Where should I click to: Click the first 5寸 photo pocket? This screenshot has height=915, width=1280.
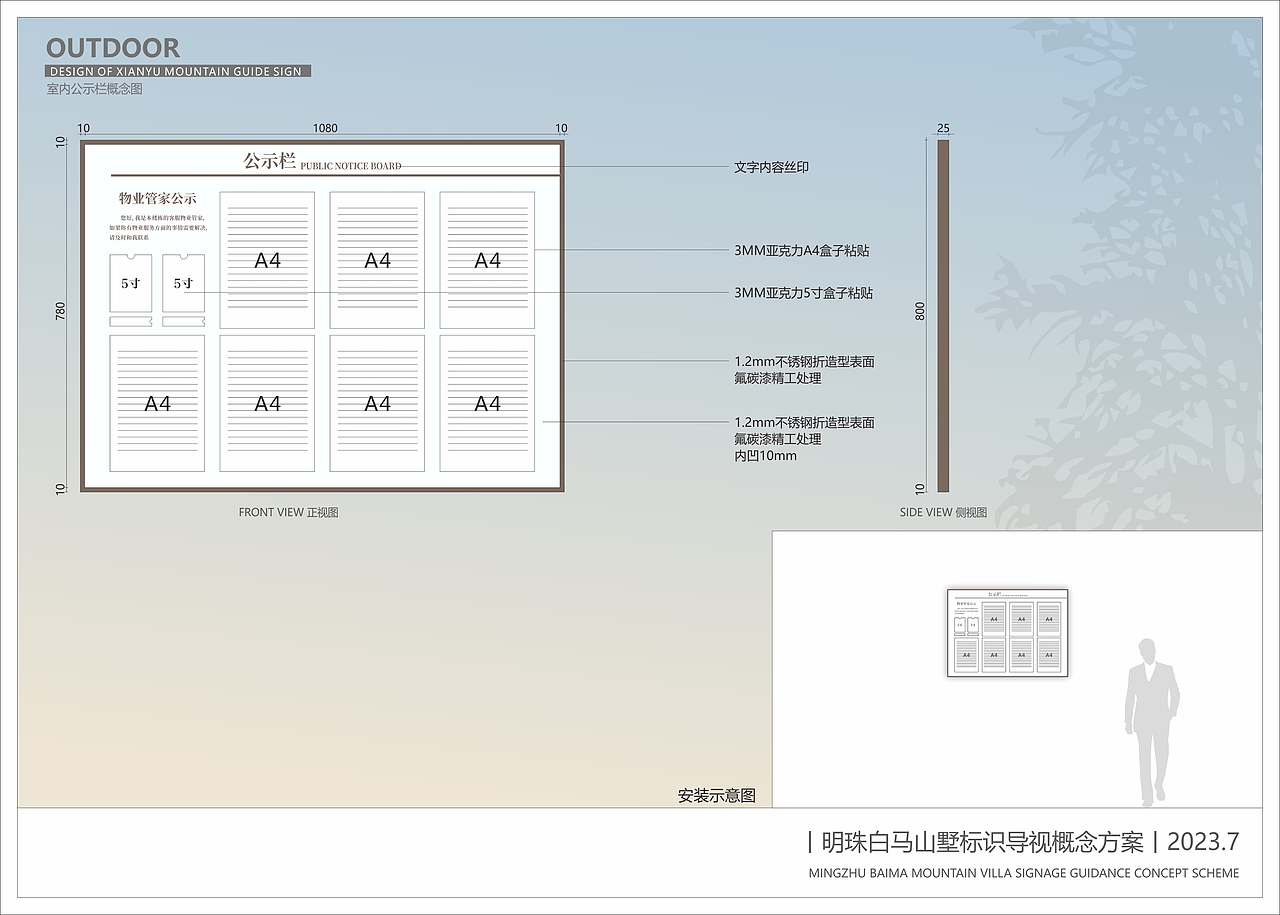click(128, 282)
